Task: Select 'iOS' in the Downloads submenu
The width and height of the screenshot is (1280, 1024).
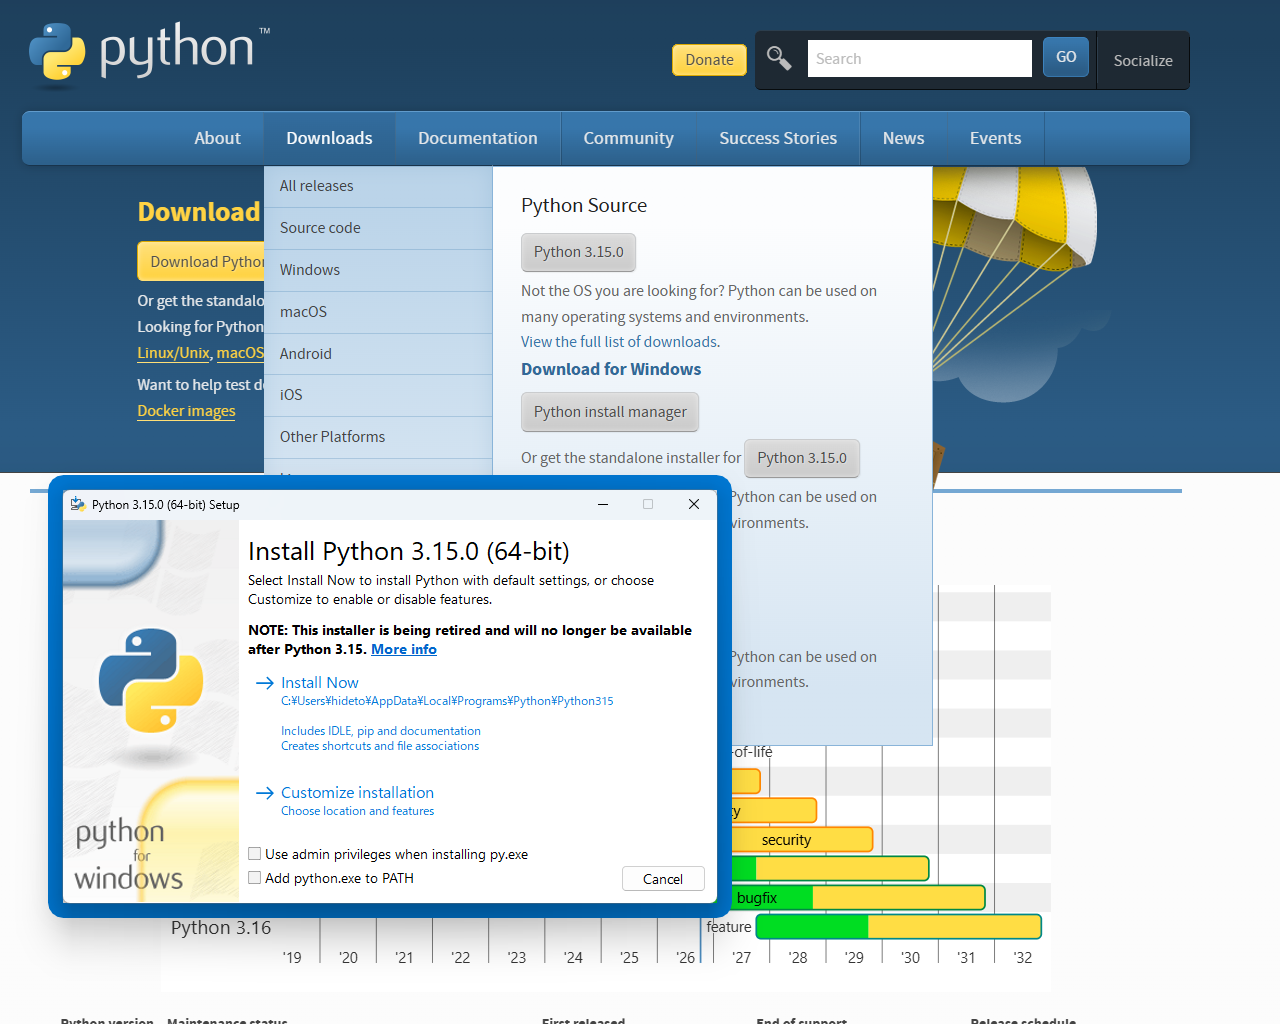Action: tap(378, 395)
